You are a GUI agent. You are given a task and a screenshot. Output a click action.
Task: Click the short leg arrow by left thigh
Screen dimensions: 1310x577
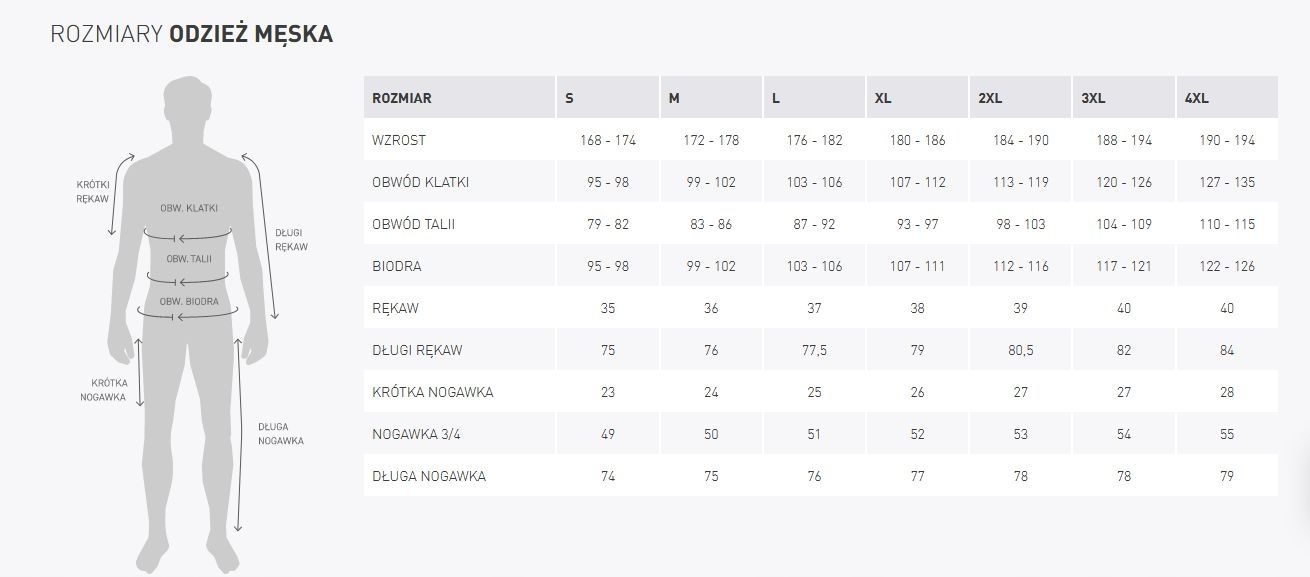[x=139, y=372]
